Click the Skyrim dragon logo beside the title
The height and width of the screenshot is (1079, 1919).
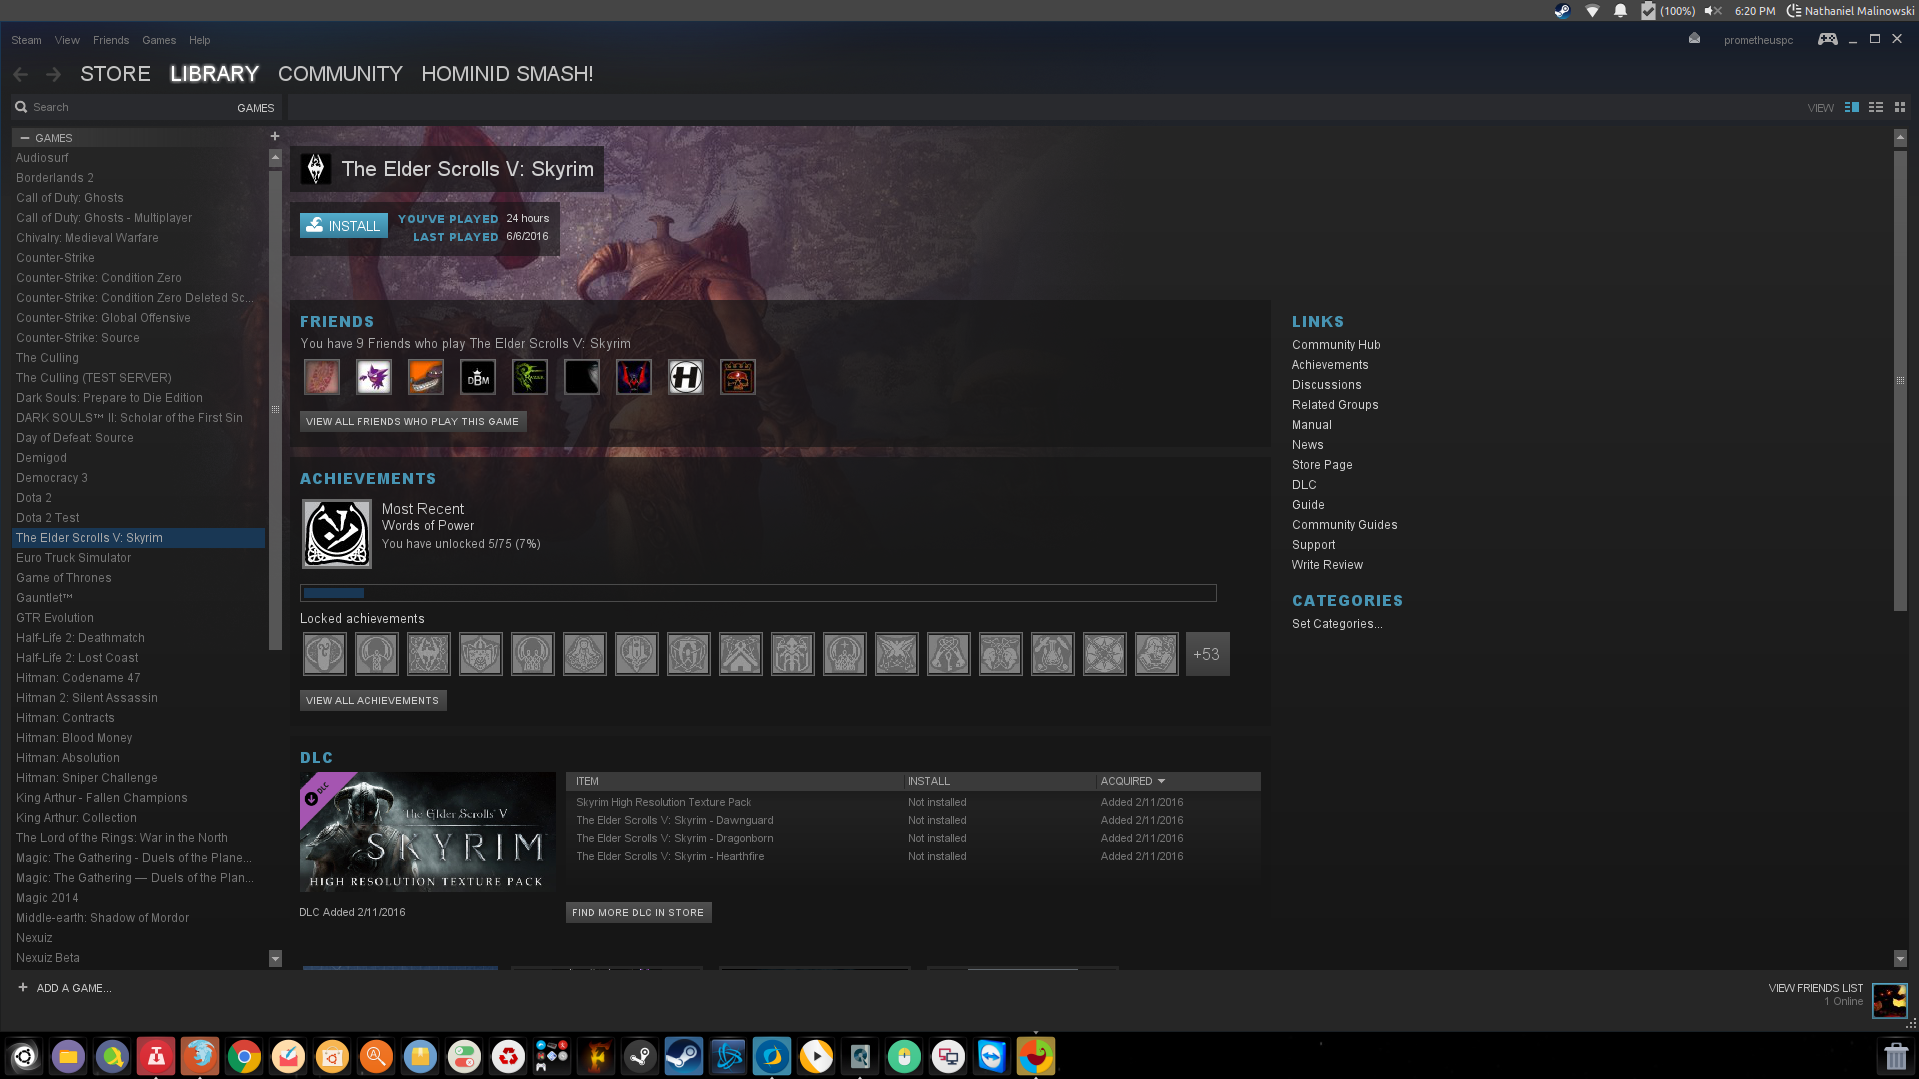(316, 168)
